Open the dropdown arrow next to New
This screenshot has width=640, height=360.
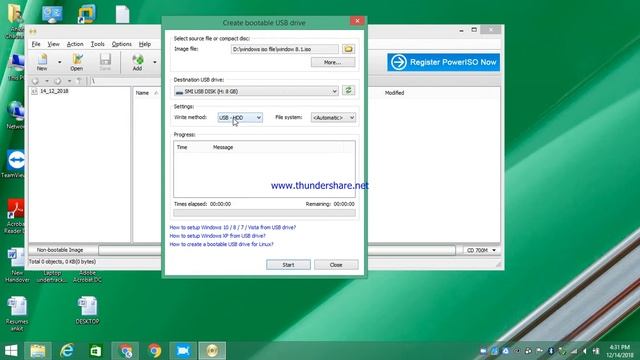click(x=60, y=62)
